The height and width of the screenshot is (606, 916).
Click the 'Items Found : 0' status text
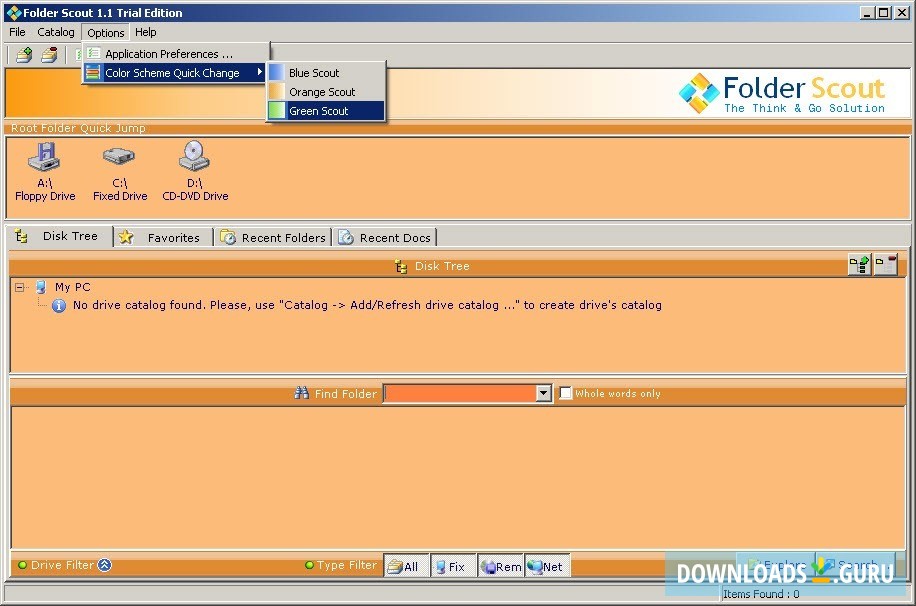(761, 594)
